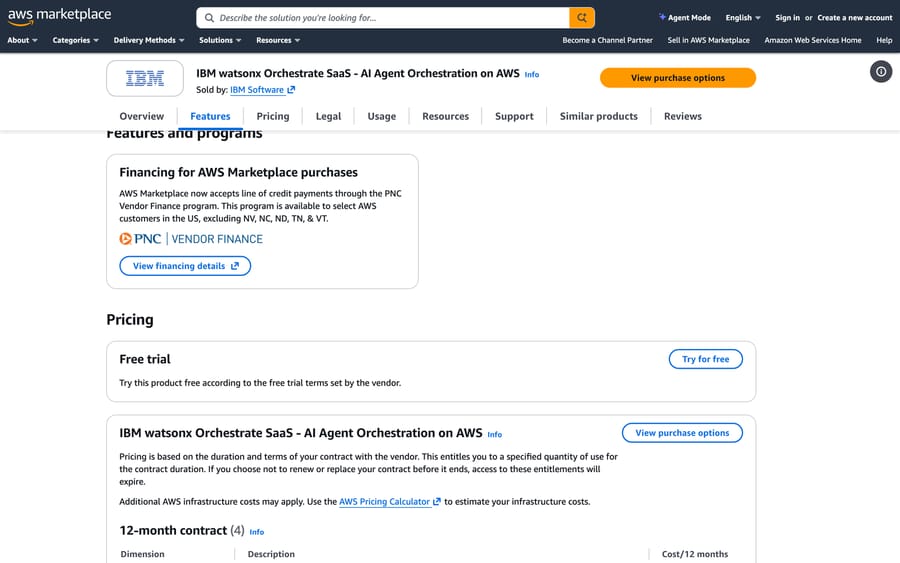The image size is (900, 563).
Task: Click external link icon beside IBM Software
Action: point(291,90)
